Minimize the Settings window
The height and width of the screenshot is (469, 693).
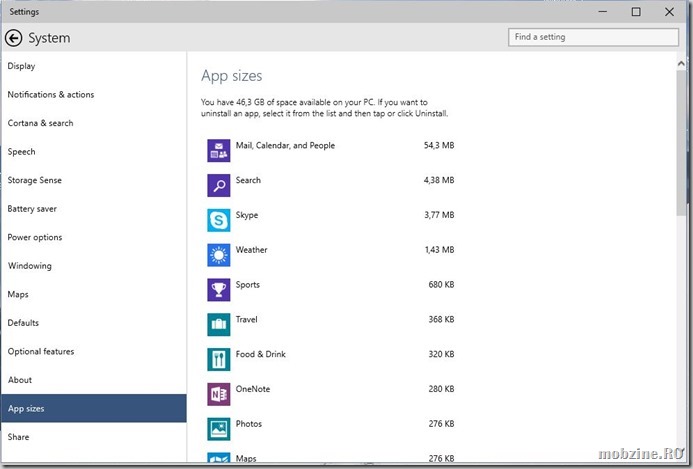click(603, 11)
